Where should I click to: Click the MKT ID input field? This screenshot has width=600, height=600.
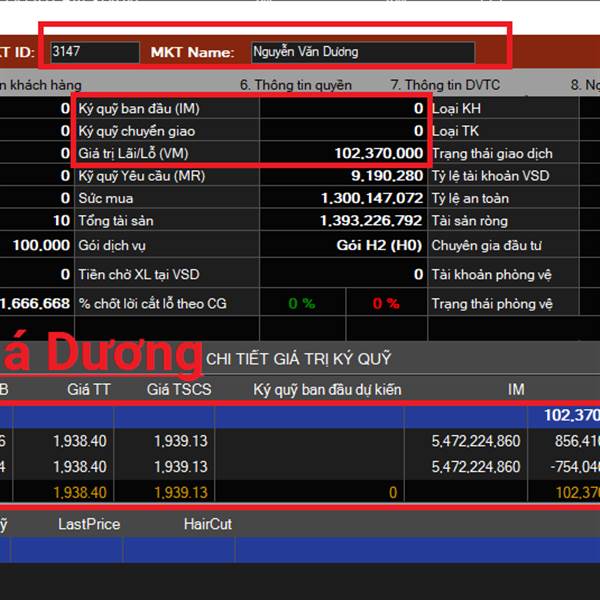tap(94, 52)
